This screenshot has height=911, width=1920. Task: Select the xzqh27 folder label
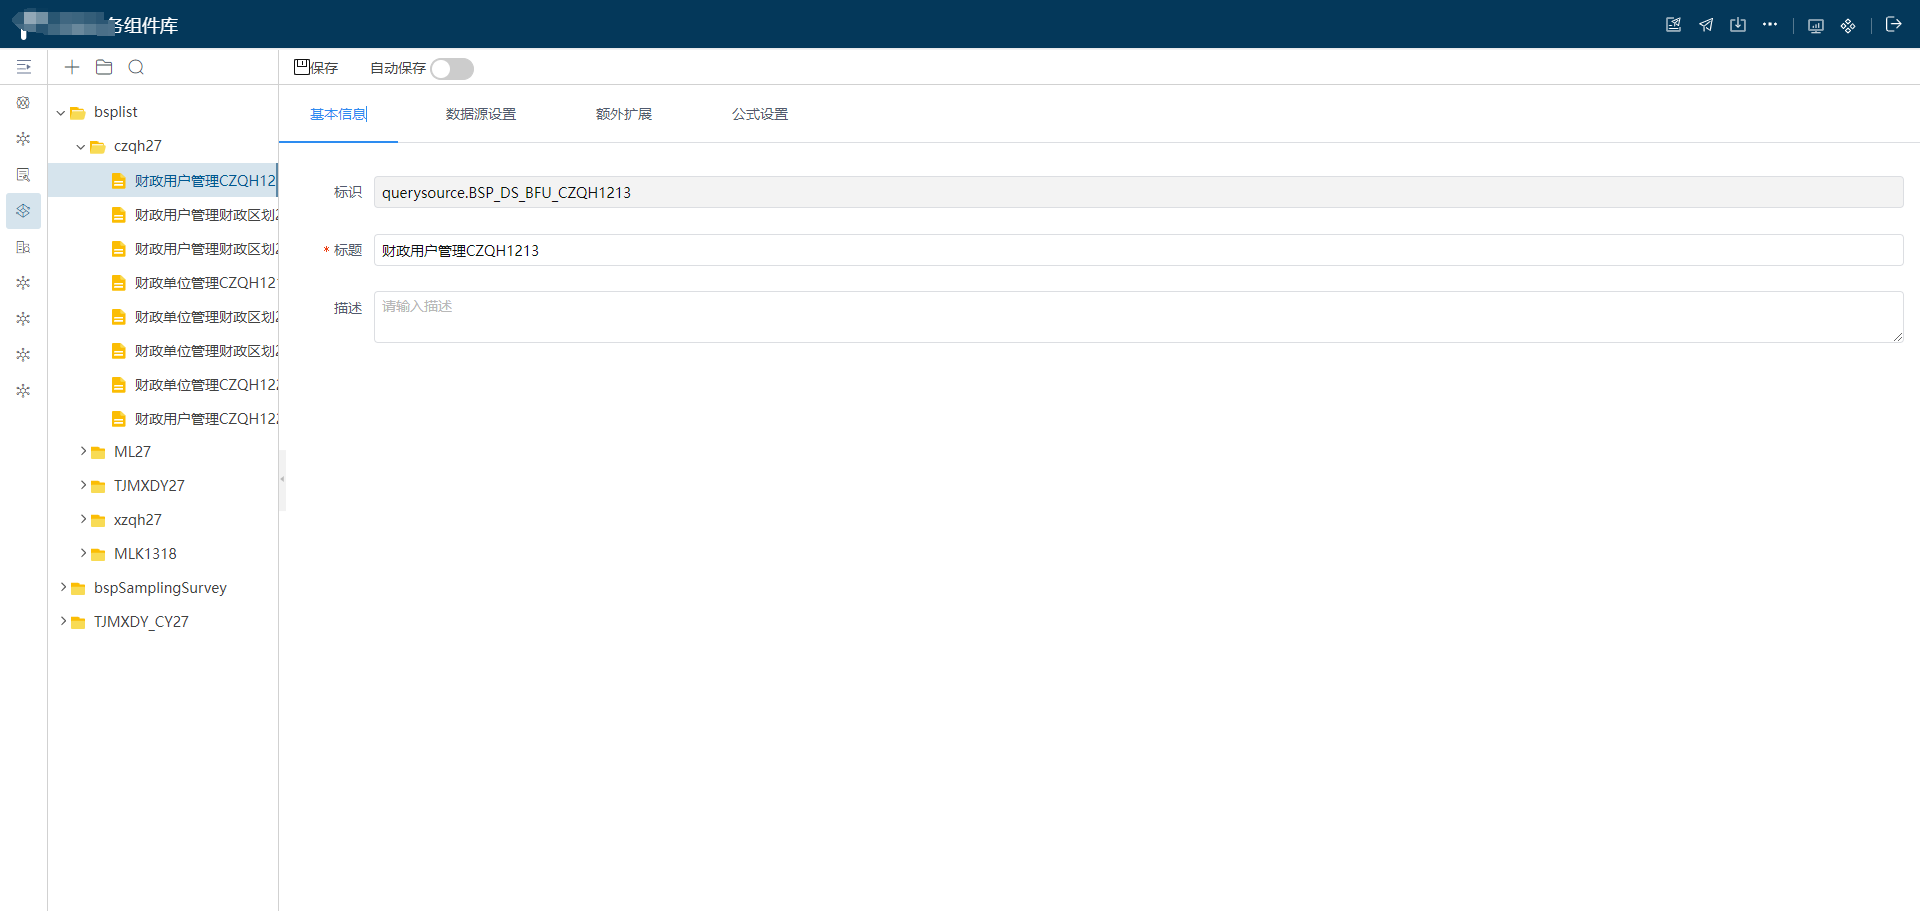pyautogui.click(x=138, y=520)
